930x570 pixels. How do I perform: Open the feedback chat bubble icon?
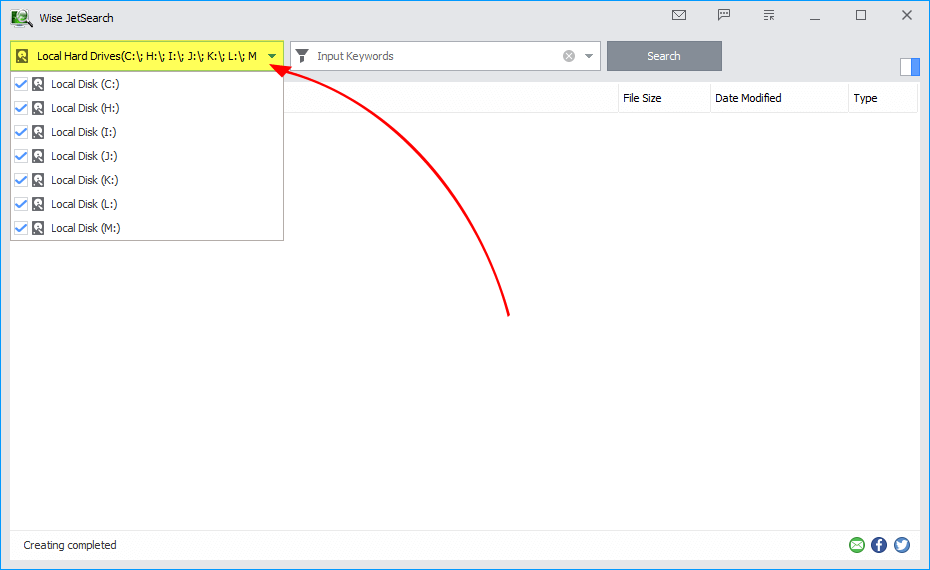click(724, 15)
